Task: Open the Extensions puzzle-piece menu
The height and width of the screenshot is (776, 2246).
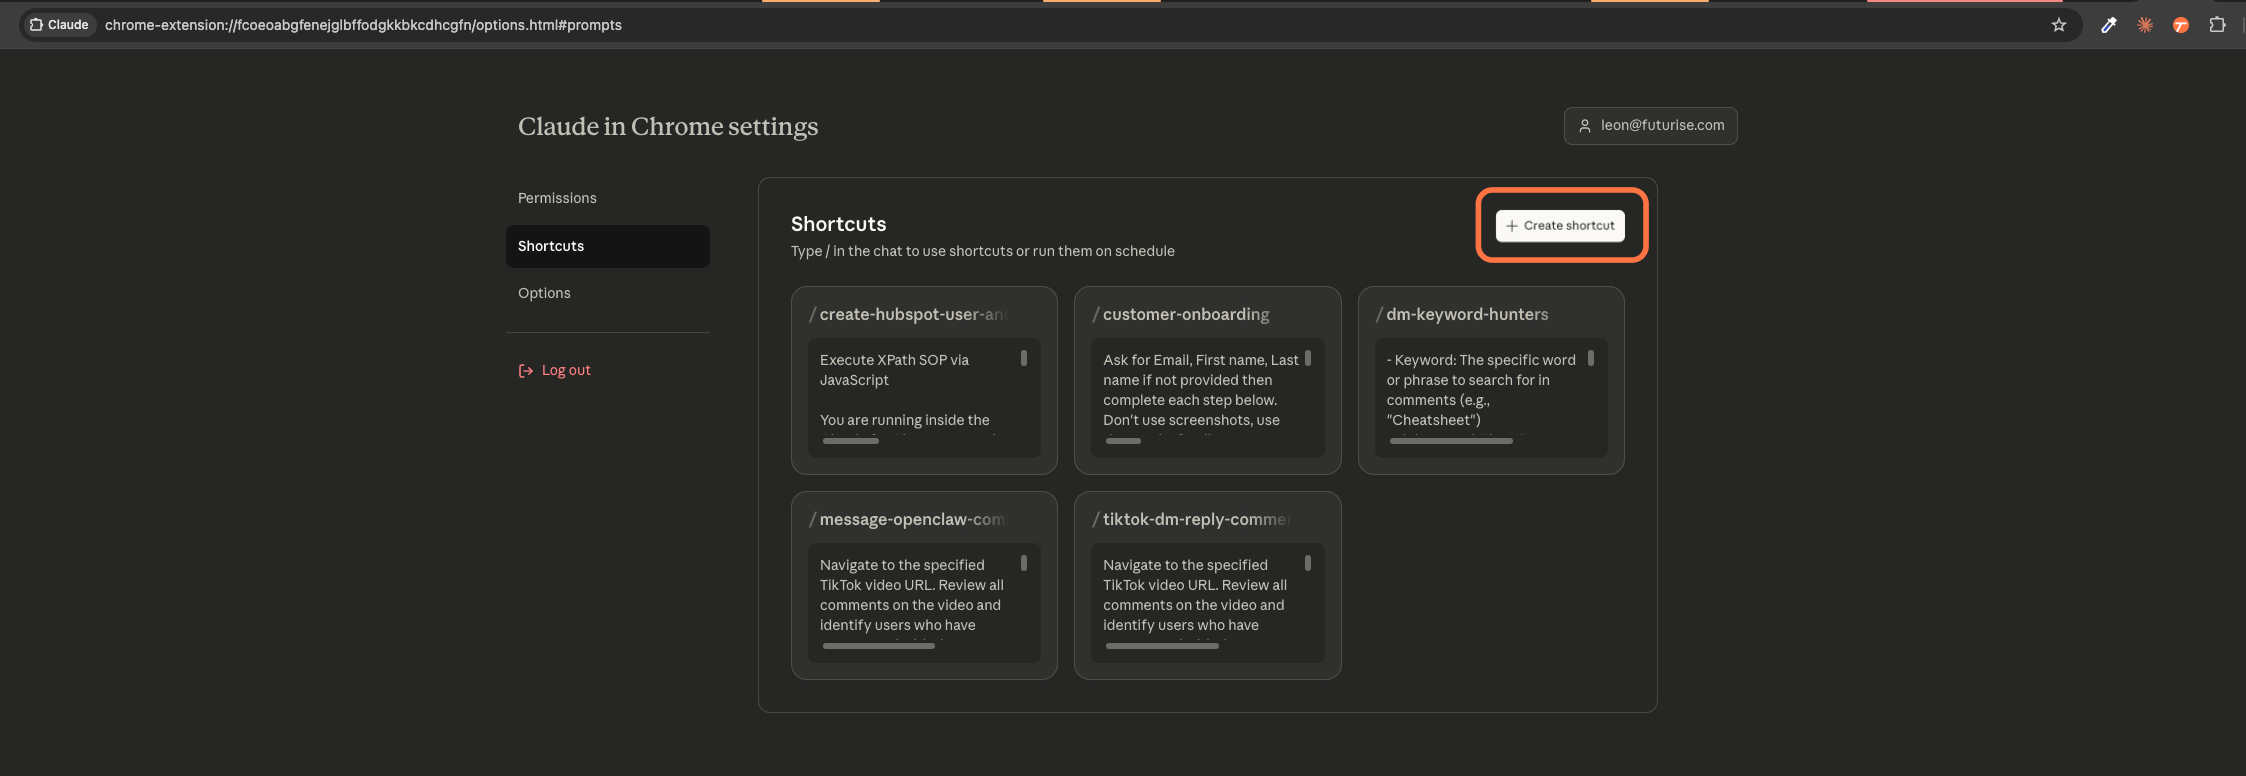Action: coord(2217,25)
